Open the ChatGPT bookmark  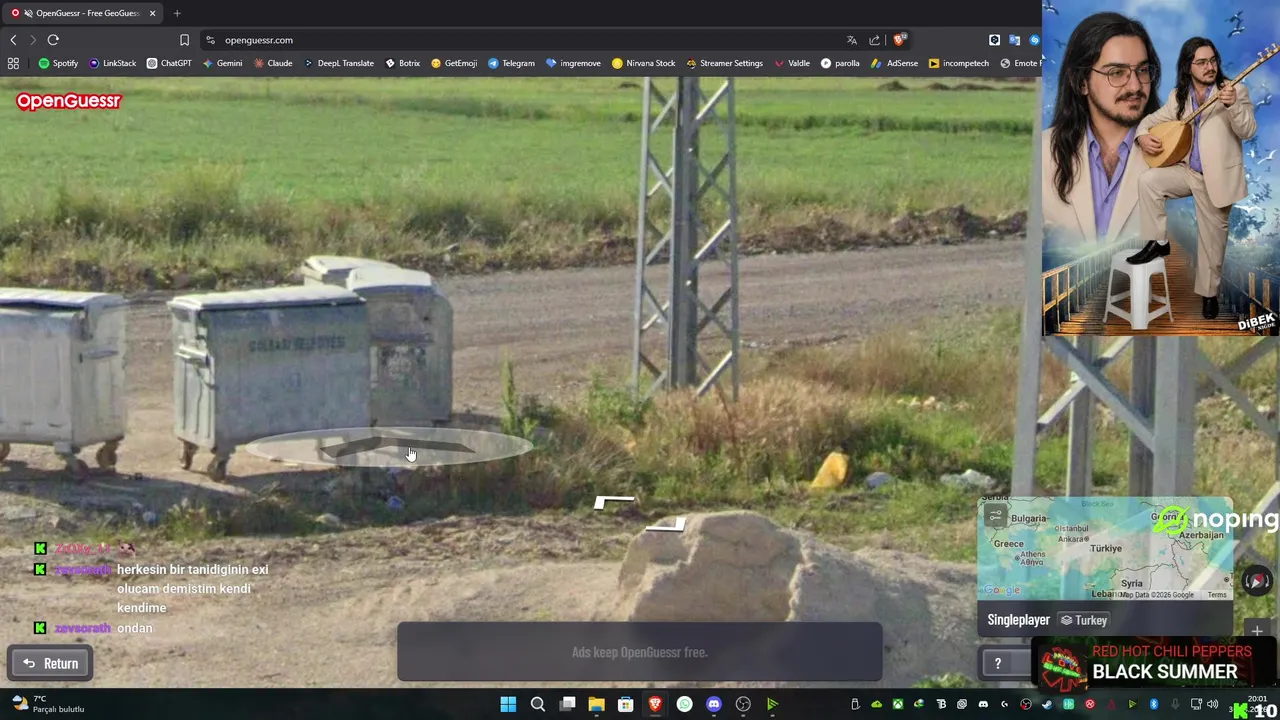tap(169, 63)
